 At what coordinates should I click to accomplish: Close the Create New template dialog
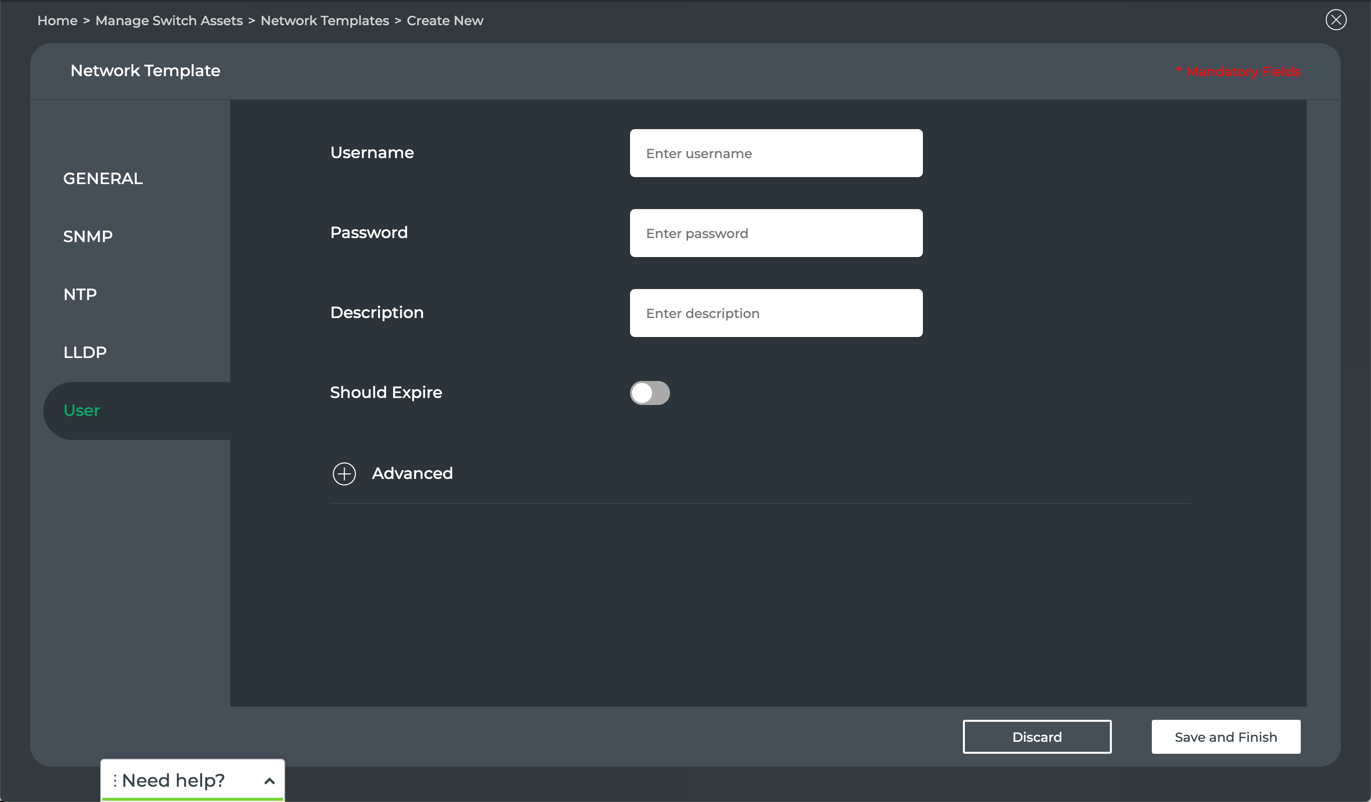pyautogui.click(x=1335, y=20)
